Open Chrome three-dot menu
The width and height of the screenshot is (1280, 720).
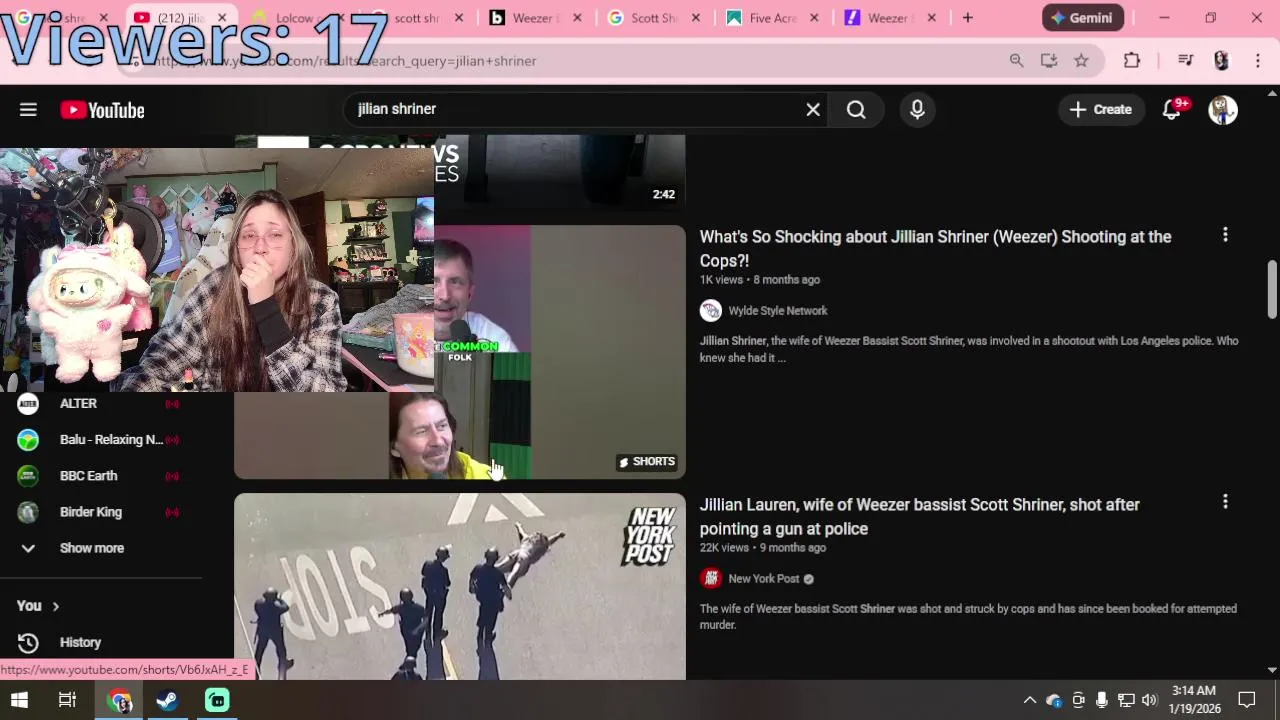(1258, 61)
